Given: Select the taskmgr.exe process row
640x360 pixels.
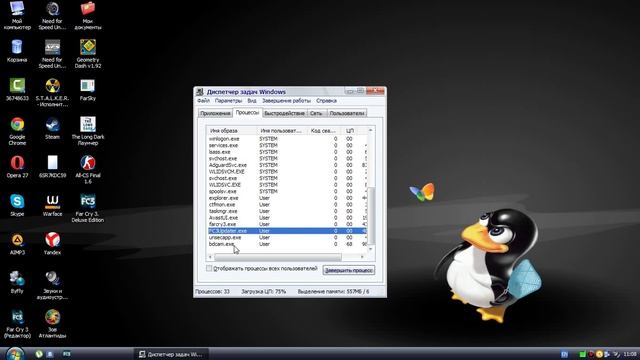Looking at the screenshot, I should pyautogui.click(x=287, y=211).
